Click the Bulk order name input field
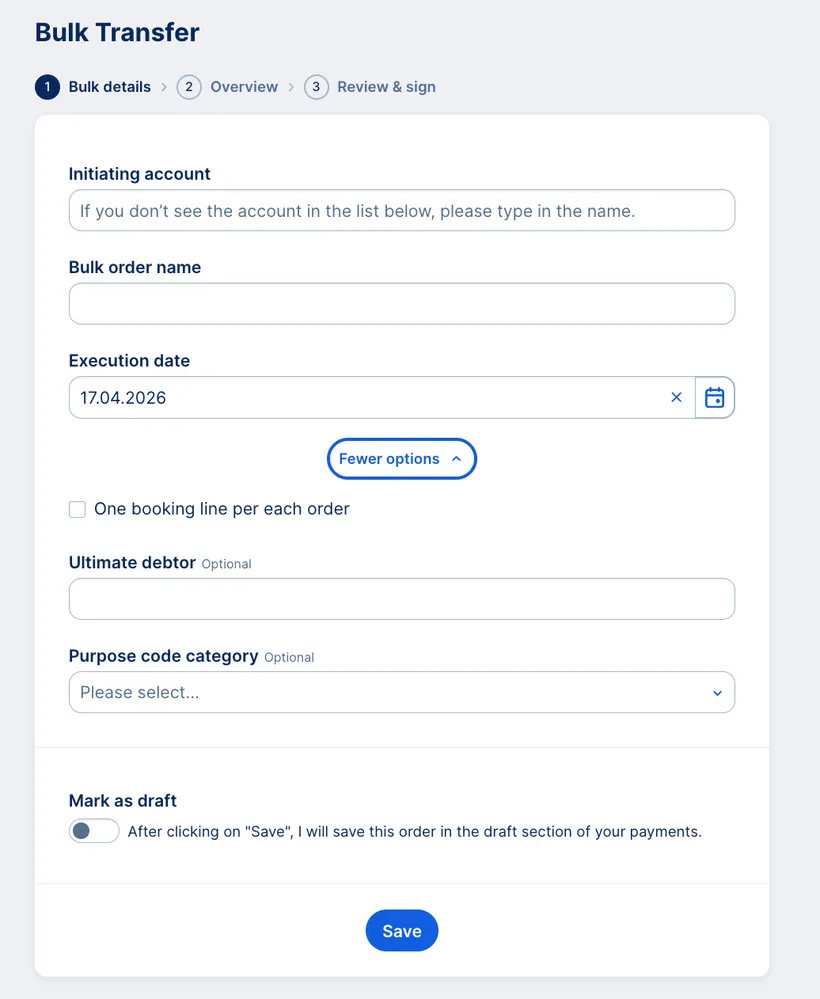 (401, 304)
